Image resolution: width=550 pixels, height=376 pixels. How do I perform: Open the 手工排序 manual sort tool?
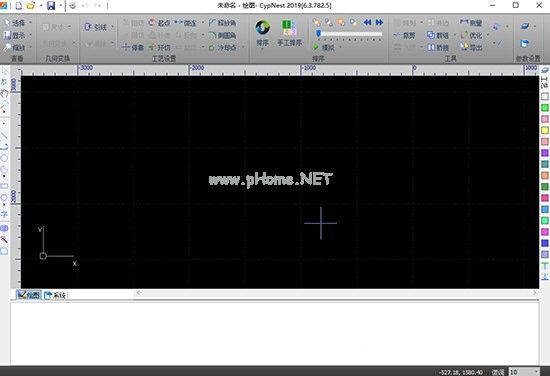click(289, 33)
